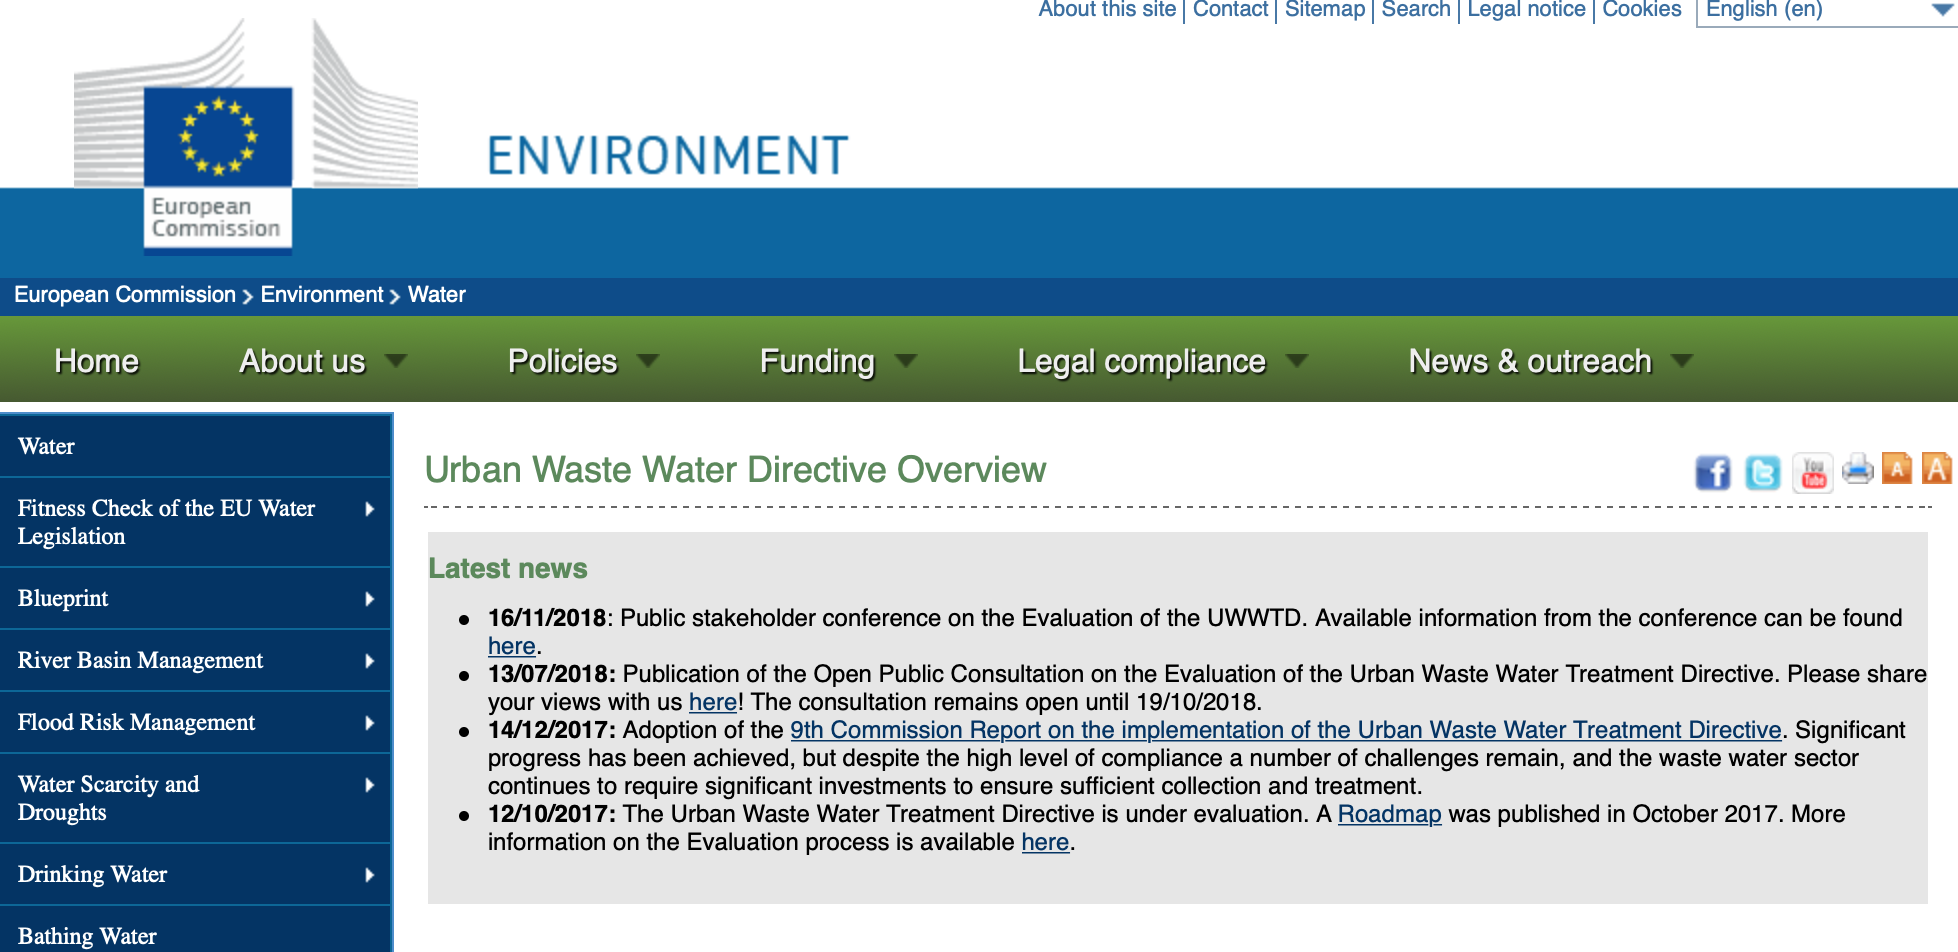This screenshot has height=952, width=1958.
Task: Expand Fitness Check of the EU Water Legislation arrow
Action: 370,509
